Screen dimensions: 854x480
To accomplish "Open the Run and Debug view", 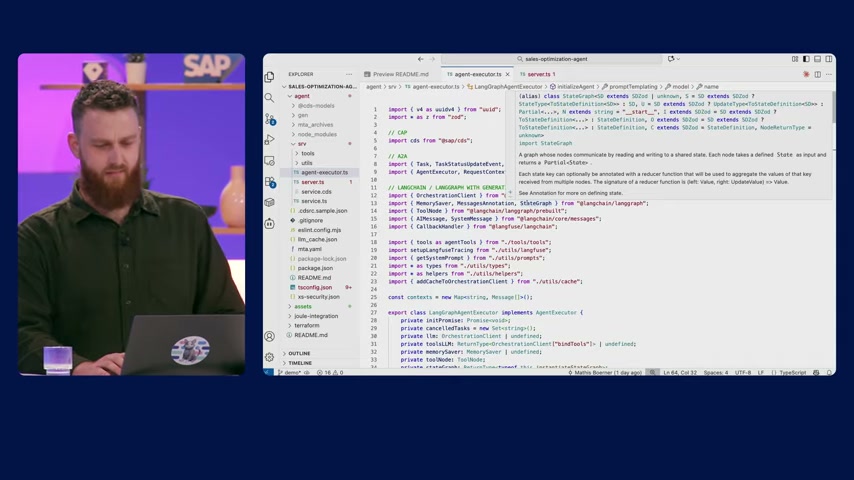I will [x=270, y=140].
